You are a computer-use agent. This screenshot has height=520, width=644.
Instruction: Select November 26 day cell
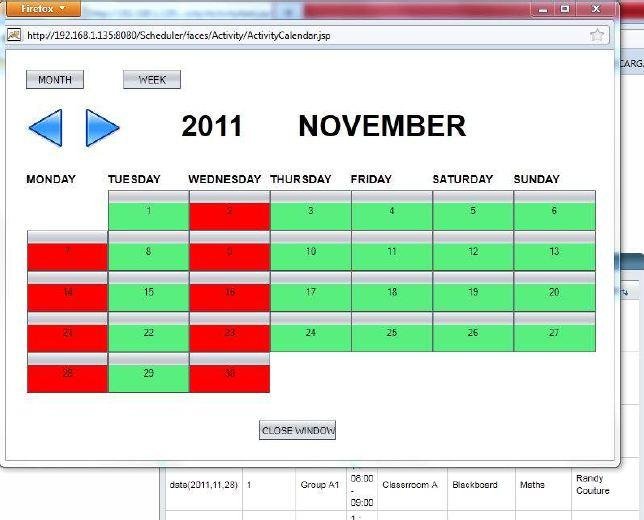coord(473,332)
